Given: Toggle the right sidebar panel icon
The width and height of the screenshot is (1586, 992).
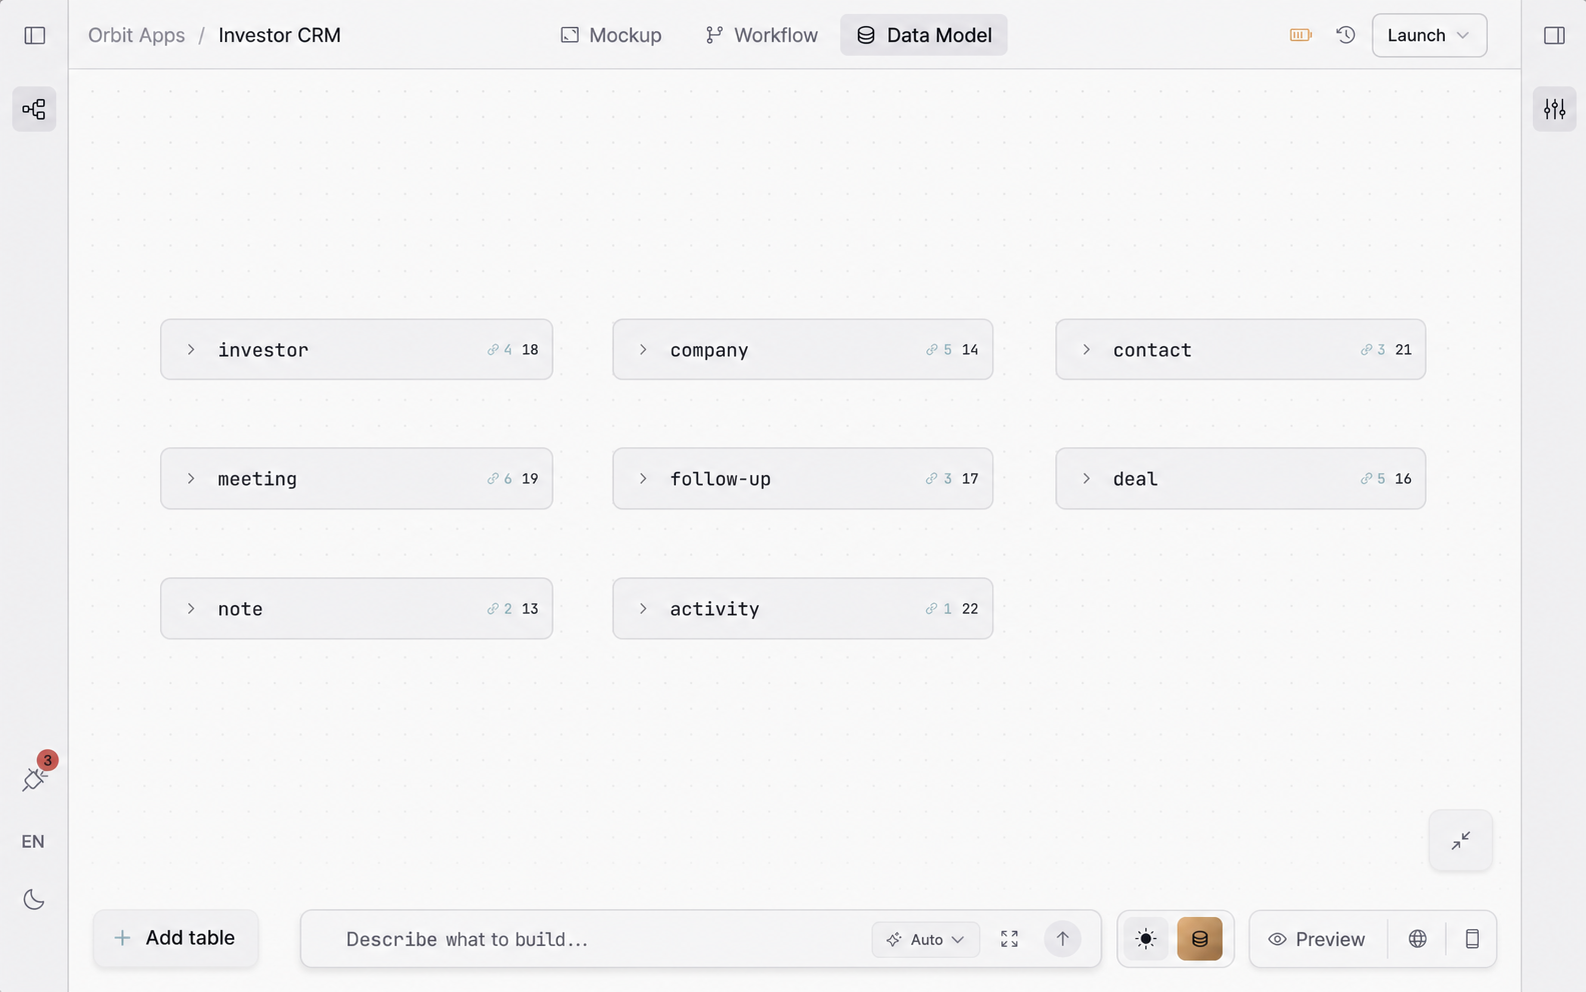Looking at the screenshot, I should [1554, 35].
